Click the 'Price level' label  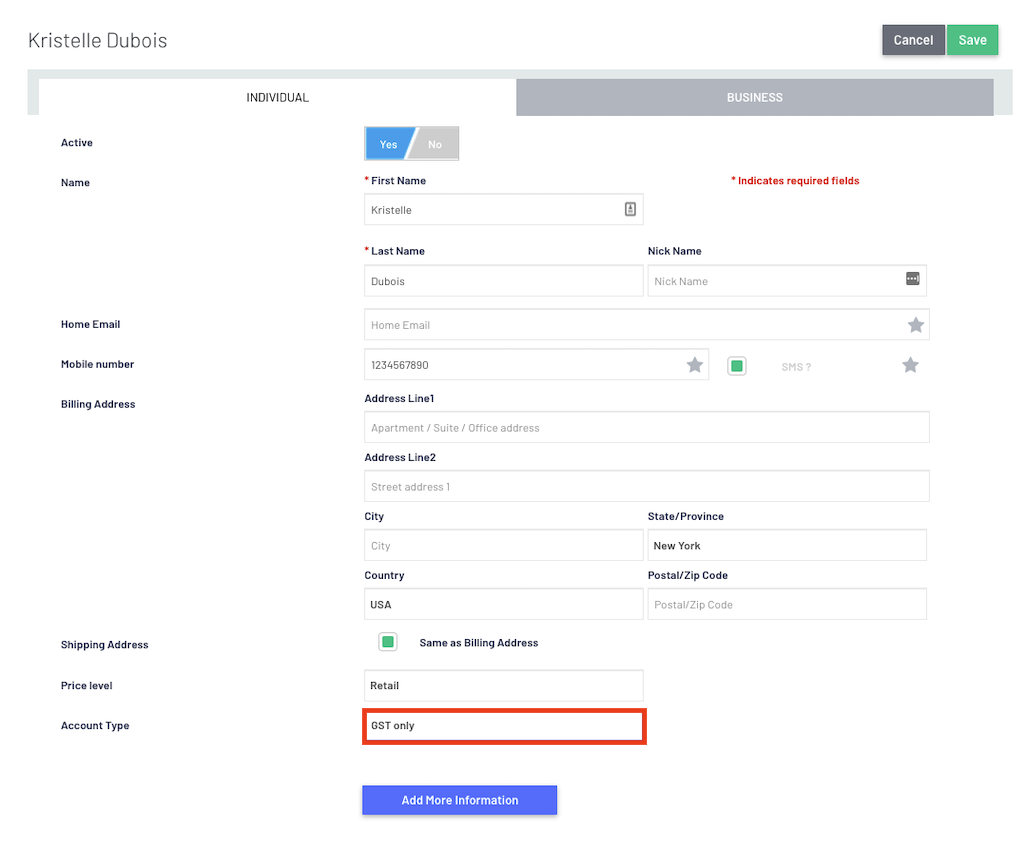point(86,686)
